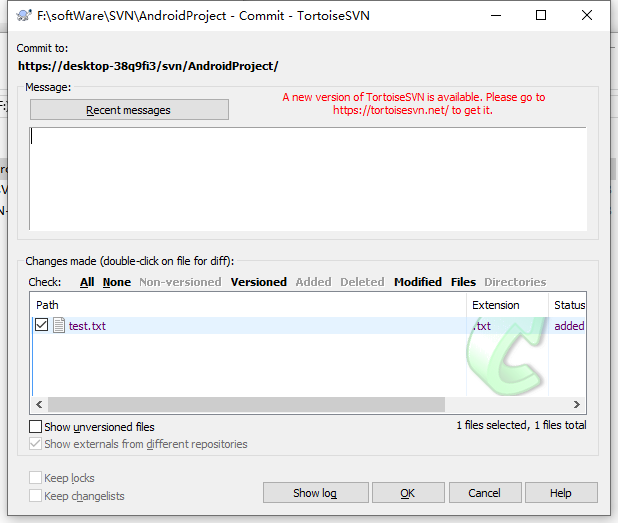Toggle the Keep locks checkbox
The image size is (618, 523).
[x=35, y=478]
